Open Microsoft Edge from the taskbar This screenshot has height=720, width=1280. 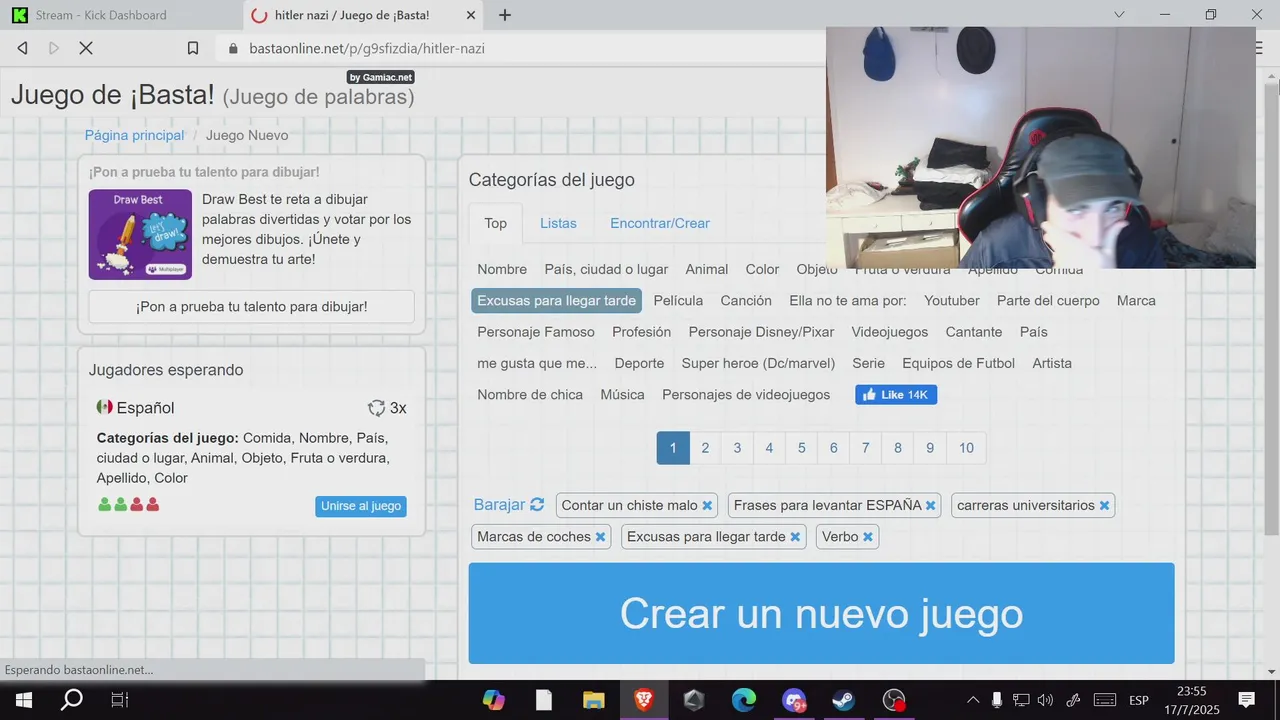pos(744,700)
